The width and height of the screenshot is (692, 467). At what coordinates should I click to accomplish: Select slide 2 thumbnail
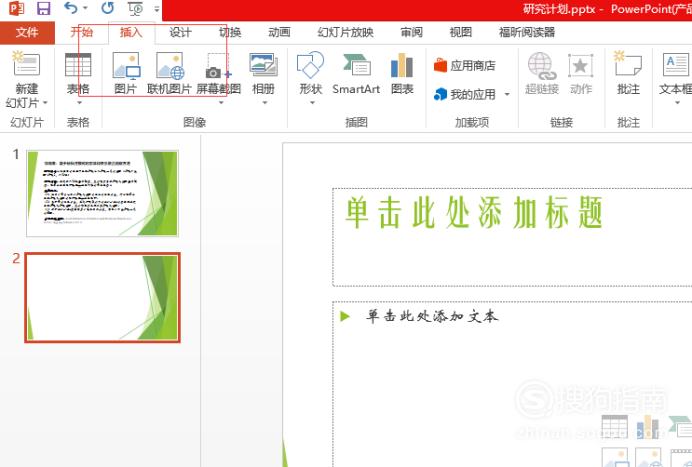(x=102, y=298)
